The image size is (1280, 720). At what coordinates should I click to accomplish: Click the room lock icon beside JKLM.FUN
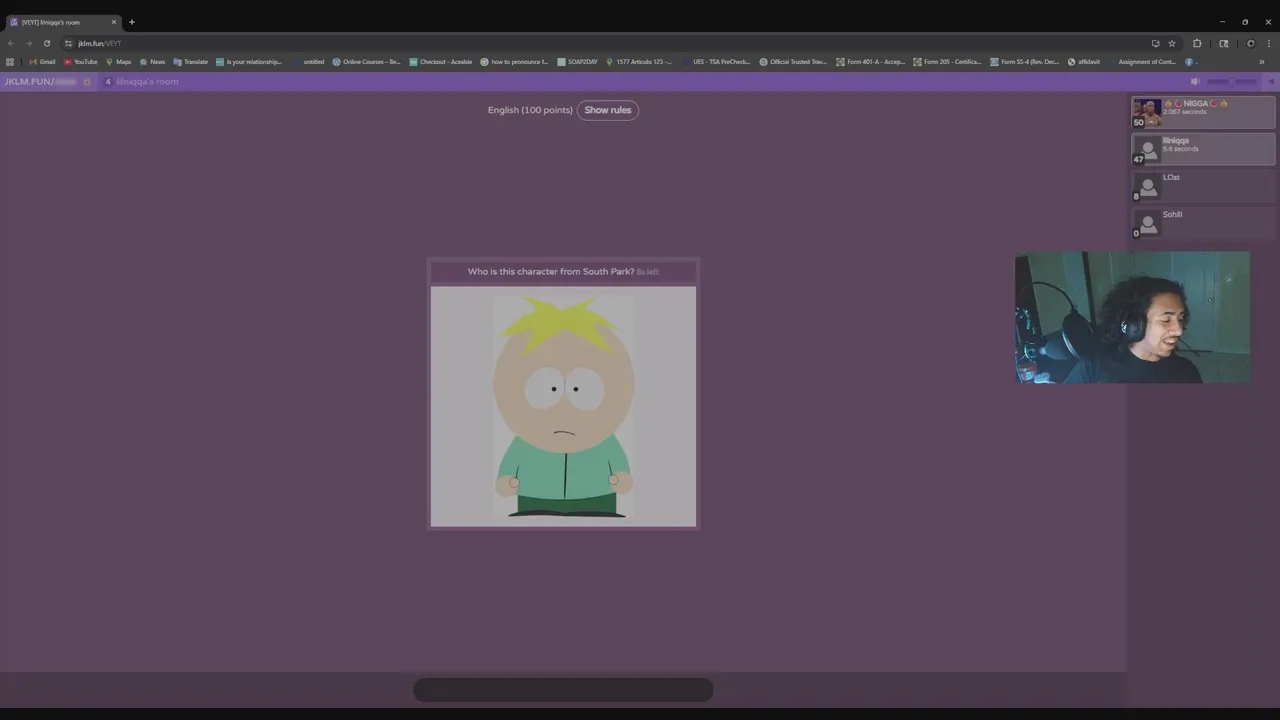[87, 81]
